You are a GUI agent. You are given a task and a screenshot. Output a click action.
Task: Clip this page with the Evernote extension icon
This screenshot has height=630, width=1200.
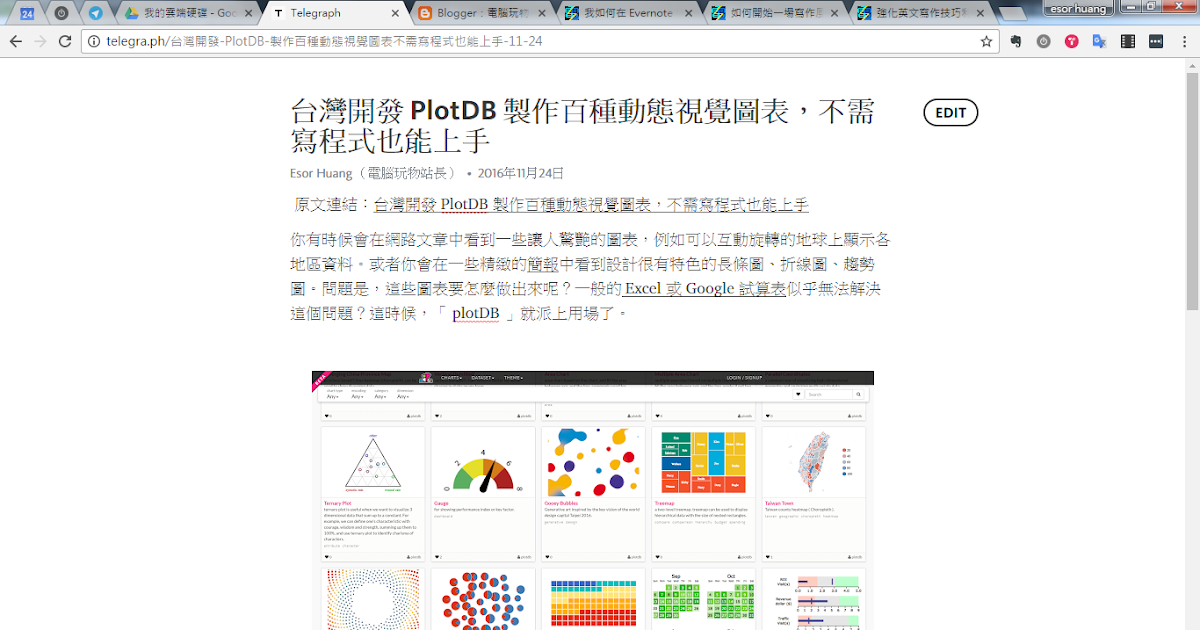click(x=1015, y=42)
